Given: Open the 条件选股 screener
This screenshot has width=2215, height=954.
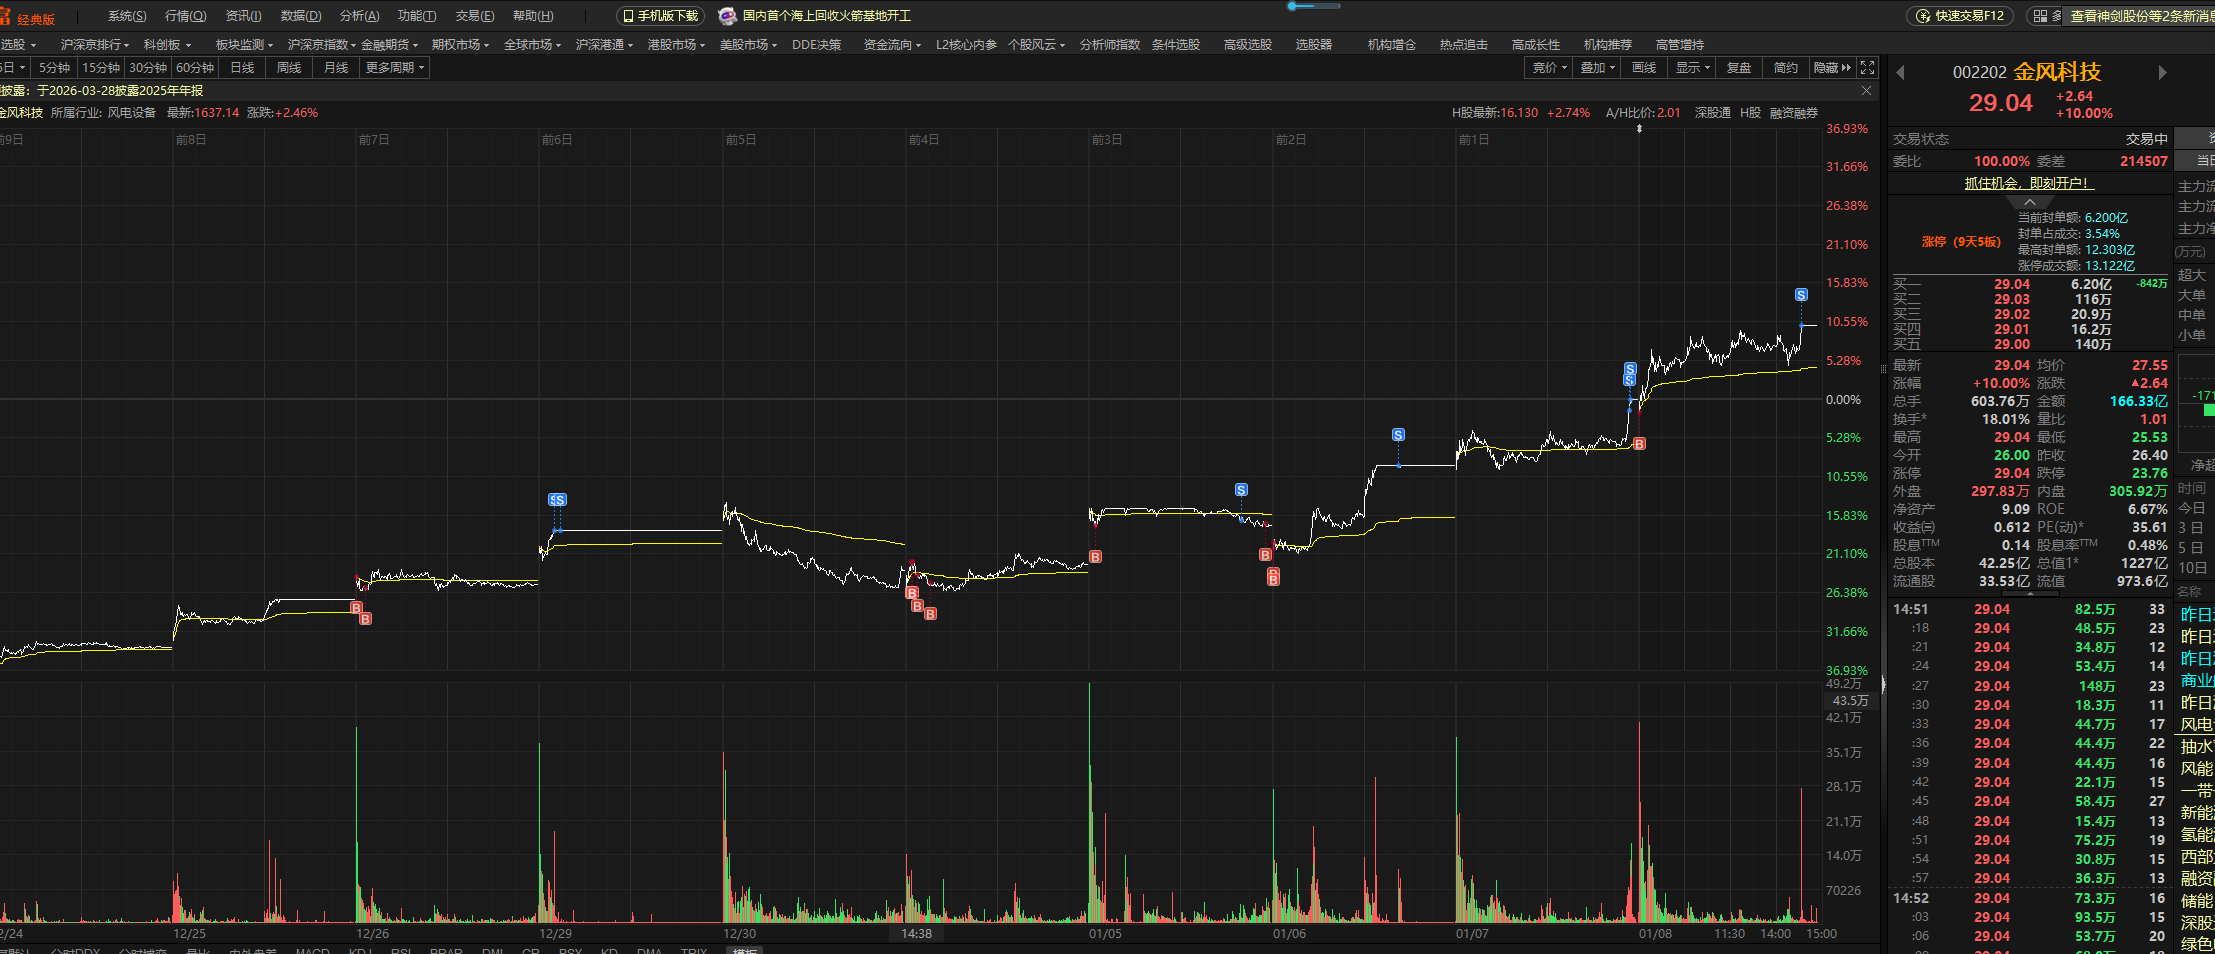Looking at the screenshot, I should [x=1176, y=45].
